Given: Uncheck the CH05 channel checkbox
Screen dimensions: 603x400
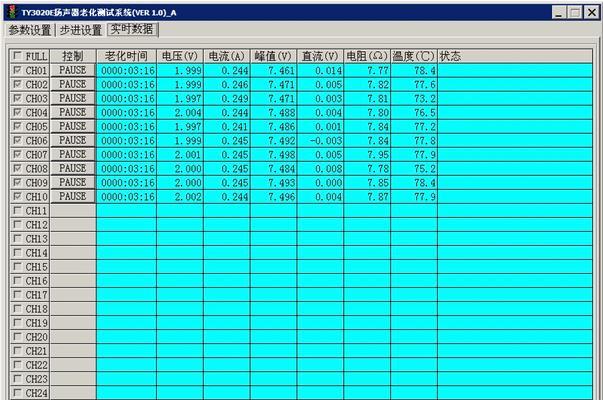Looking at the screenshot, I should [17, 126].
